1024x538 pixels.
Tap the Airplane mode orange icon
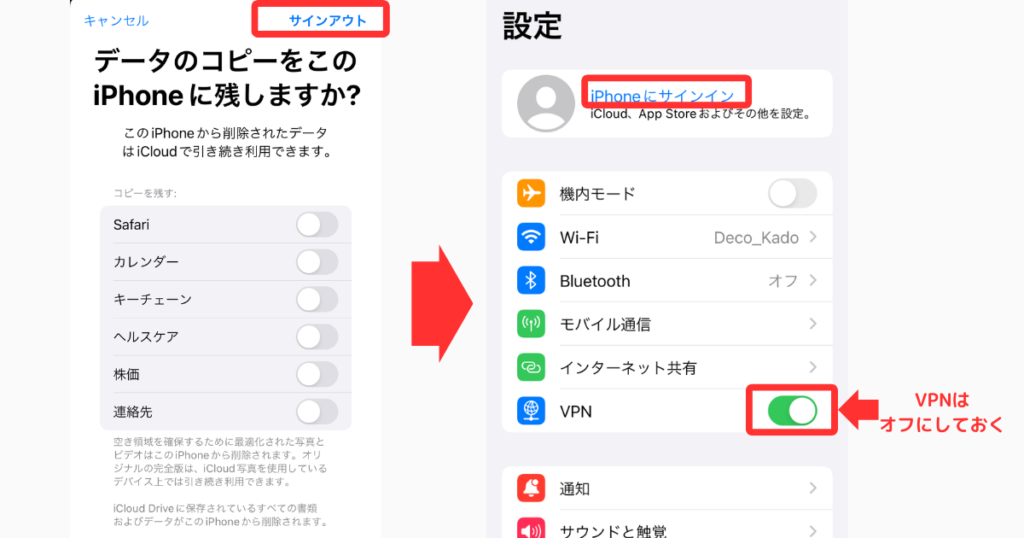coord(531,194)
